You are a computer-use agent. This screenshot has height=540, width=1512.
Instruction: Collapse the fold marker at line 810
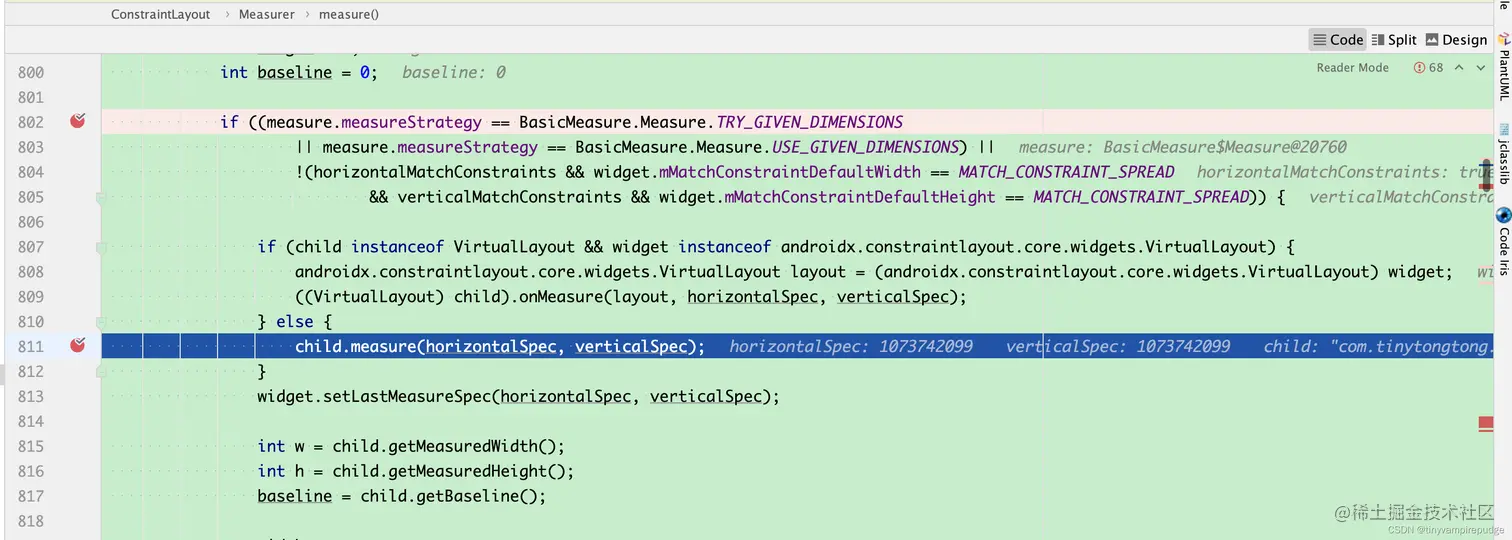point(101,322)
